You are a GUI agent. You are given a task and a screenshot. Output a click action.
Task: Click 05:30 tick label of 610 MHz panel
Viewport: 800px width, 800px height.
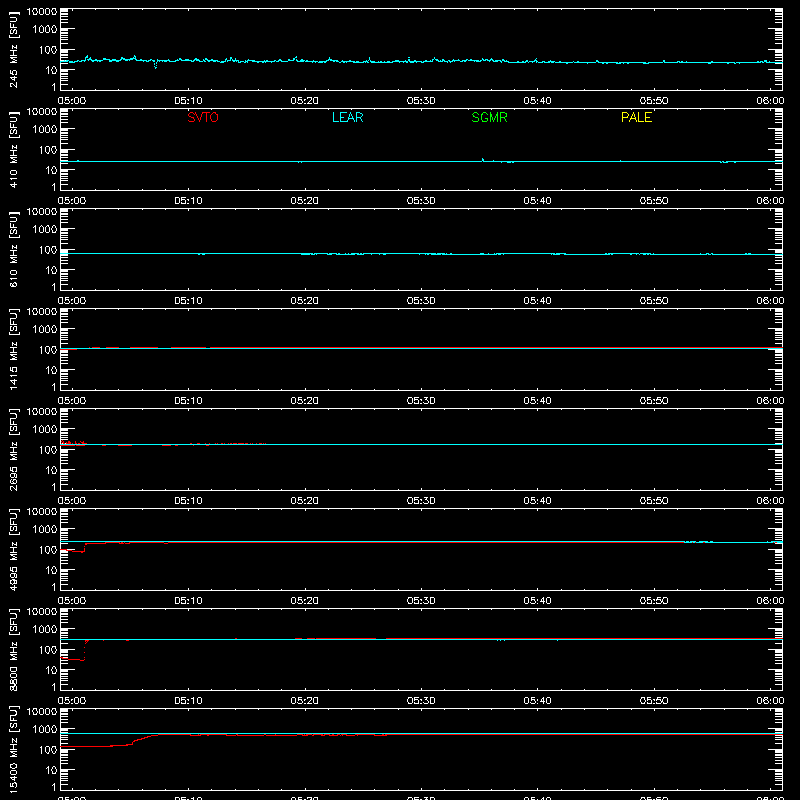[x=421, y=301]
